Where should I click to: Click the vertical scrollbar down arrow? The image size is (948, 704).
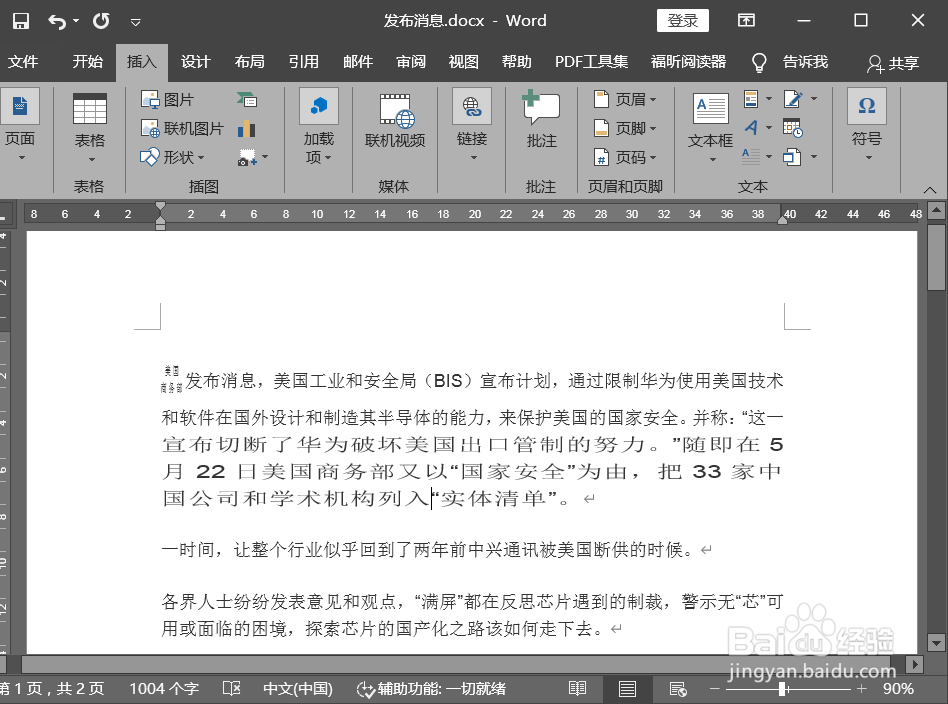coord(937,643)
